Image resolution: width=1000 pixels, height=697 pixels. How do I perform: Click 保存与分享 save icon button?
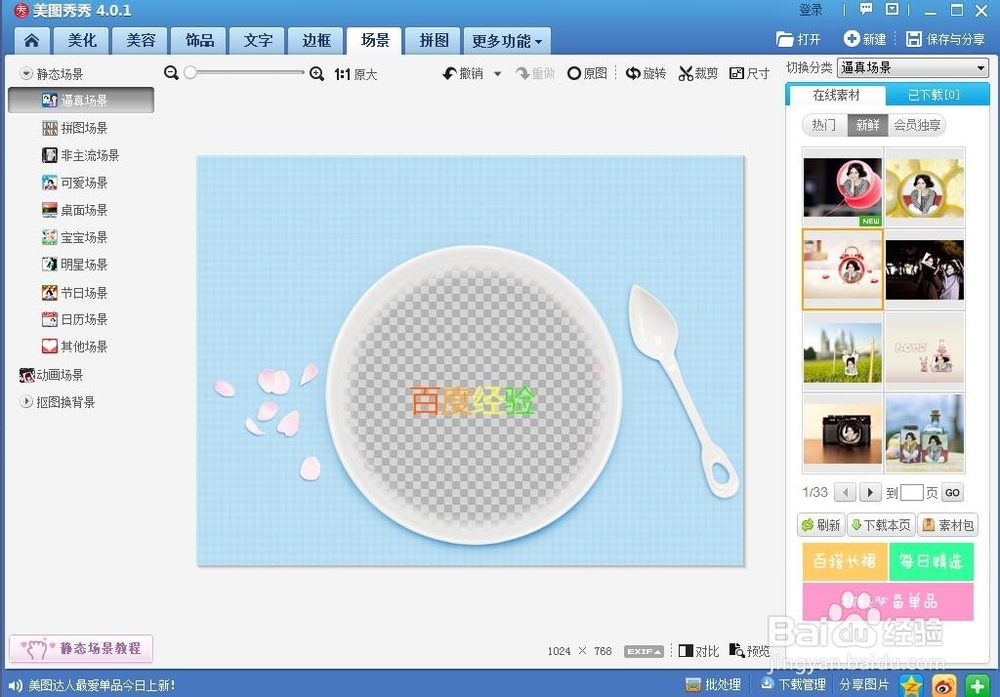[945, 40]
